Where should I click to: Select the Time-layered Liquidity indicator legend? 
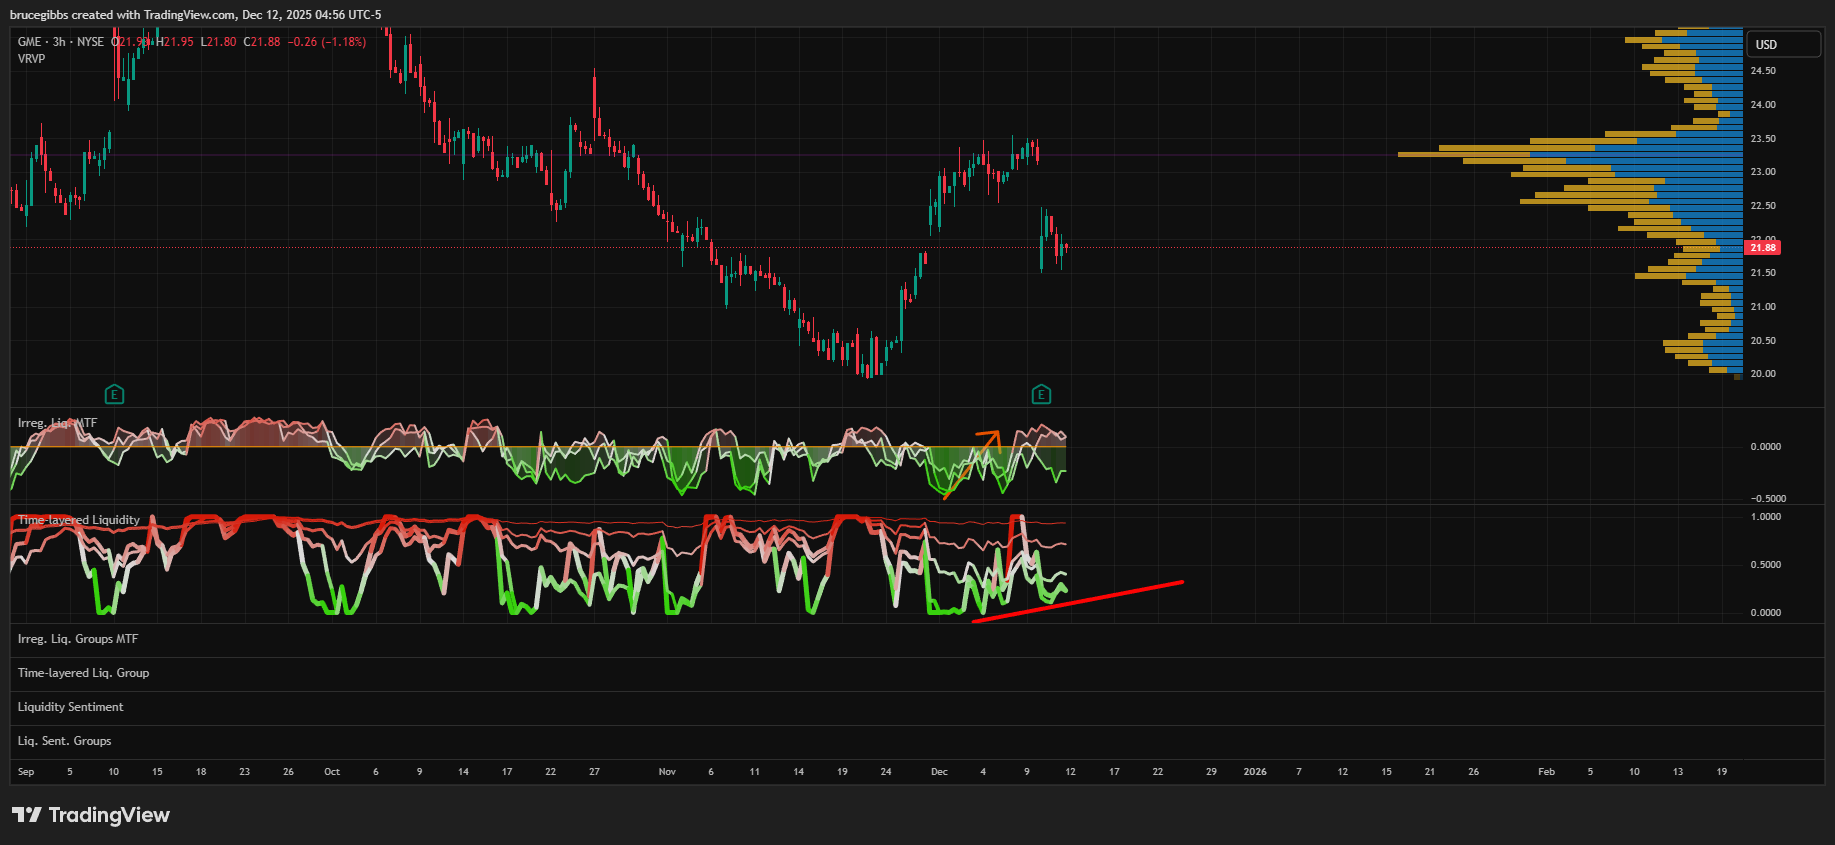78,520
